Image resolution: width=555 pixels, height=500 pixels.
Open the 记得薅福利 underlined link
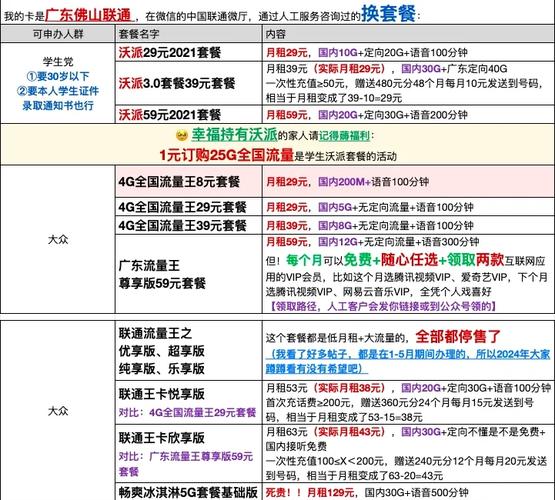pos(344,136)
